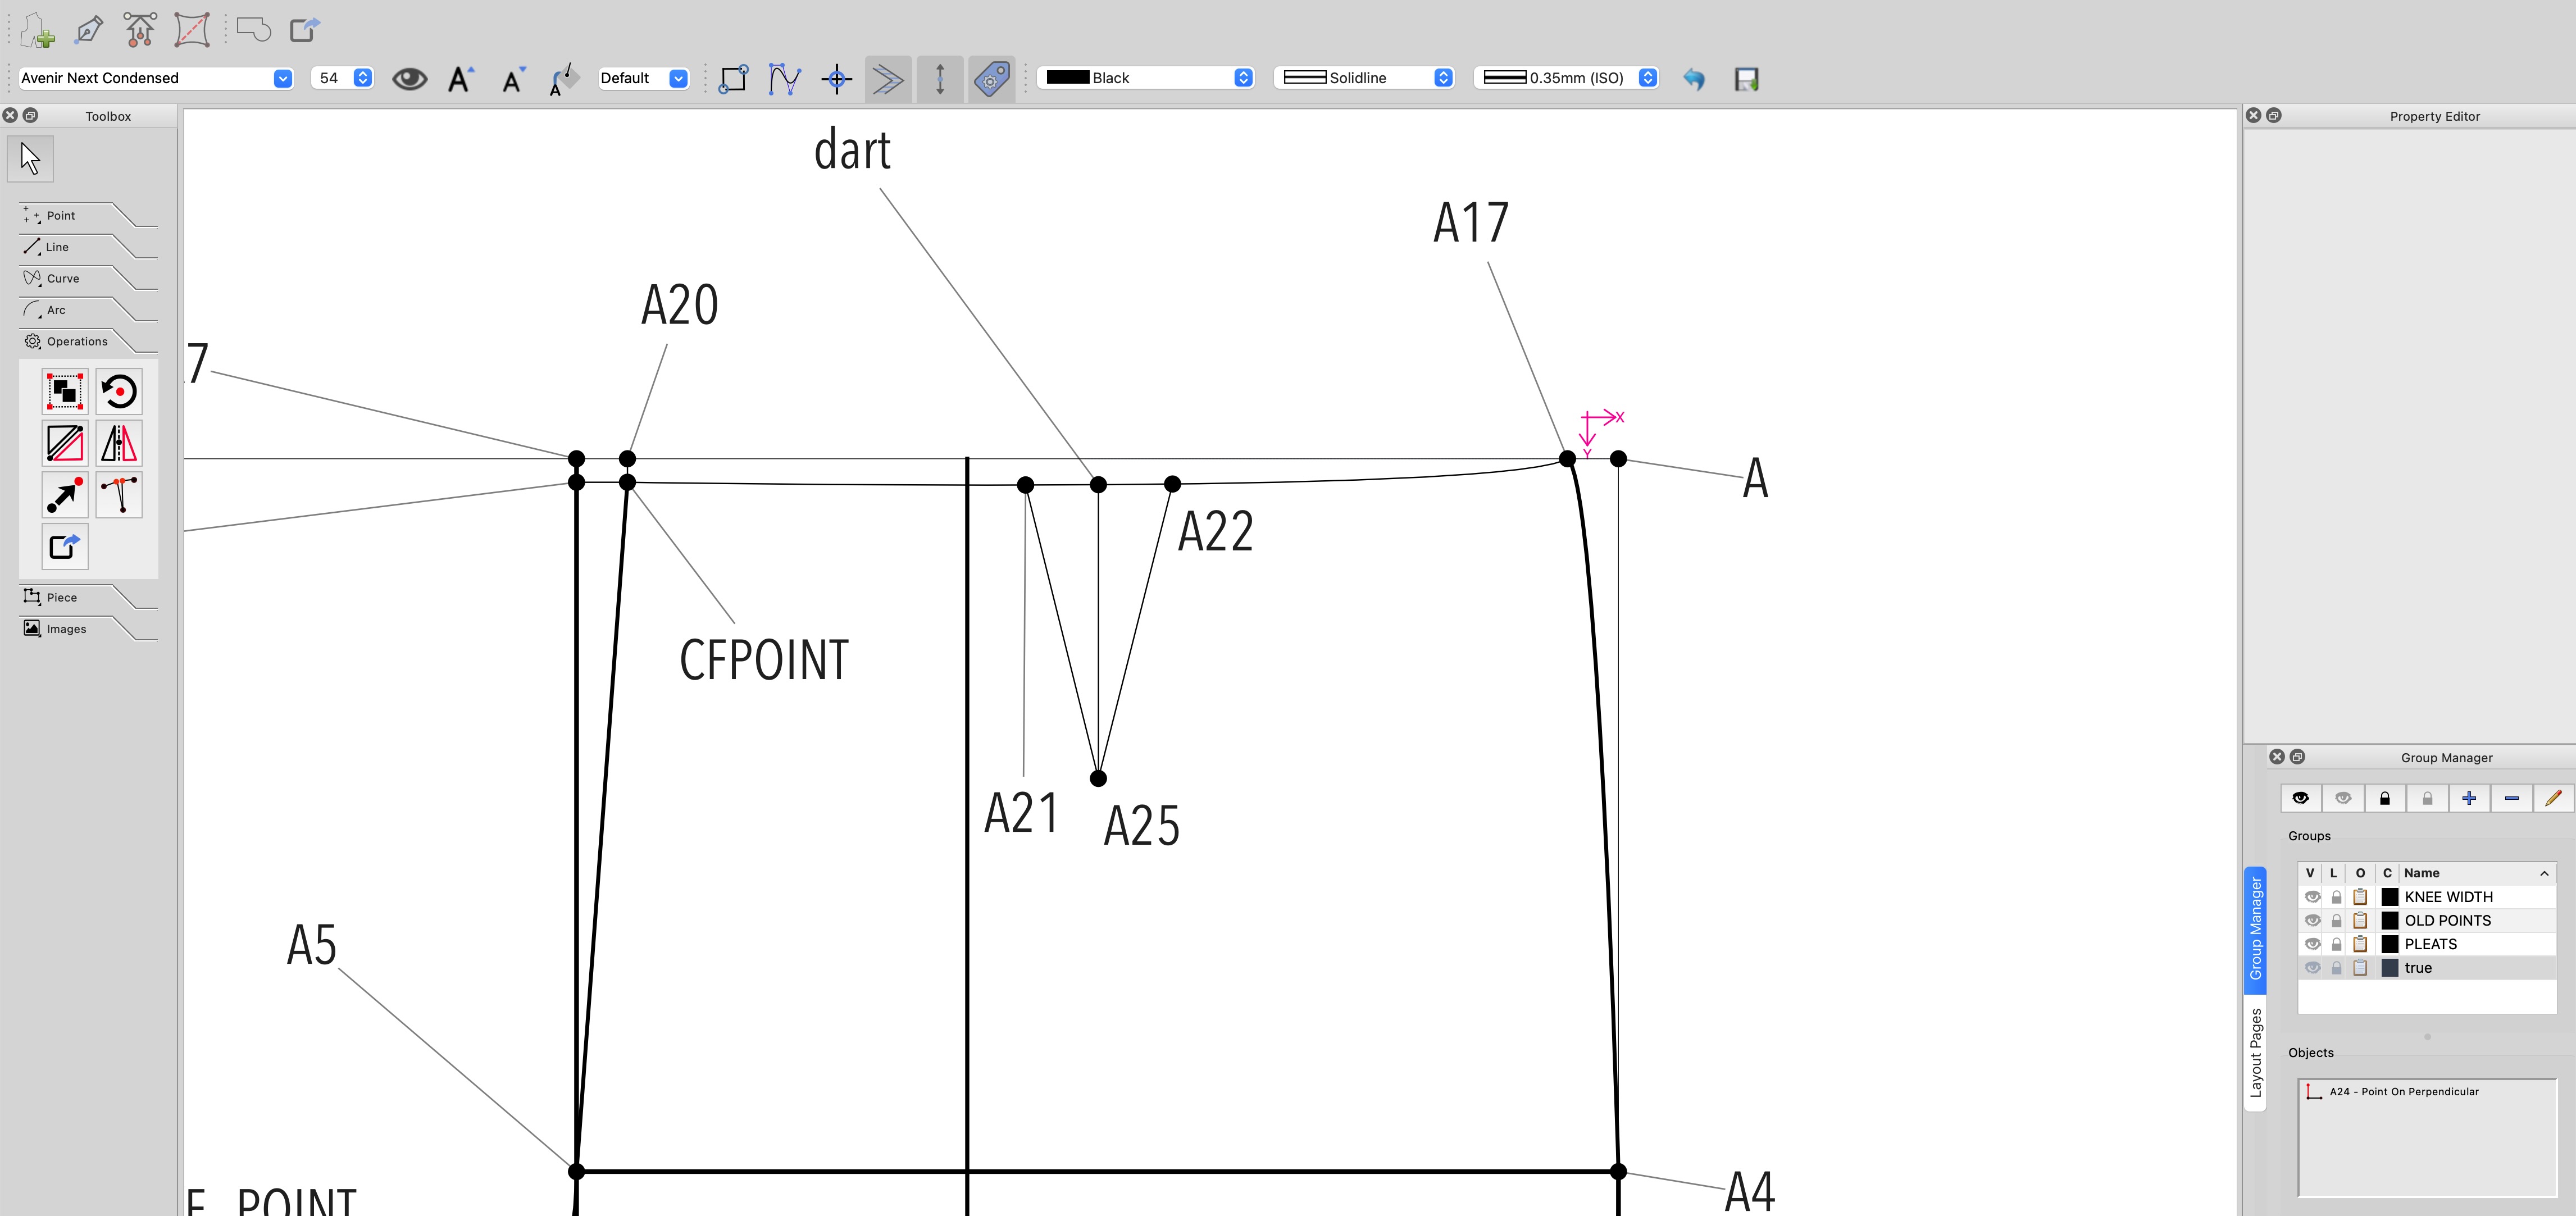Switch to the Layout Pages tab
This screenshot has height=1216, width=2576.
(2255, 1053)
